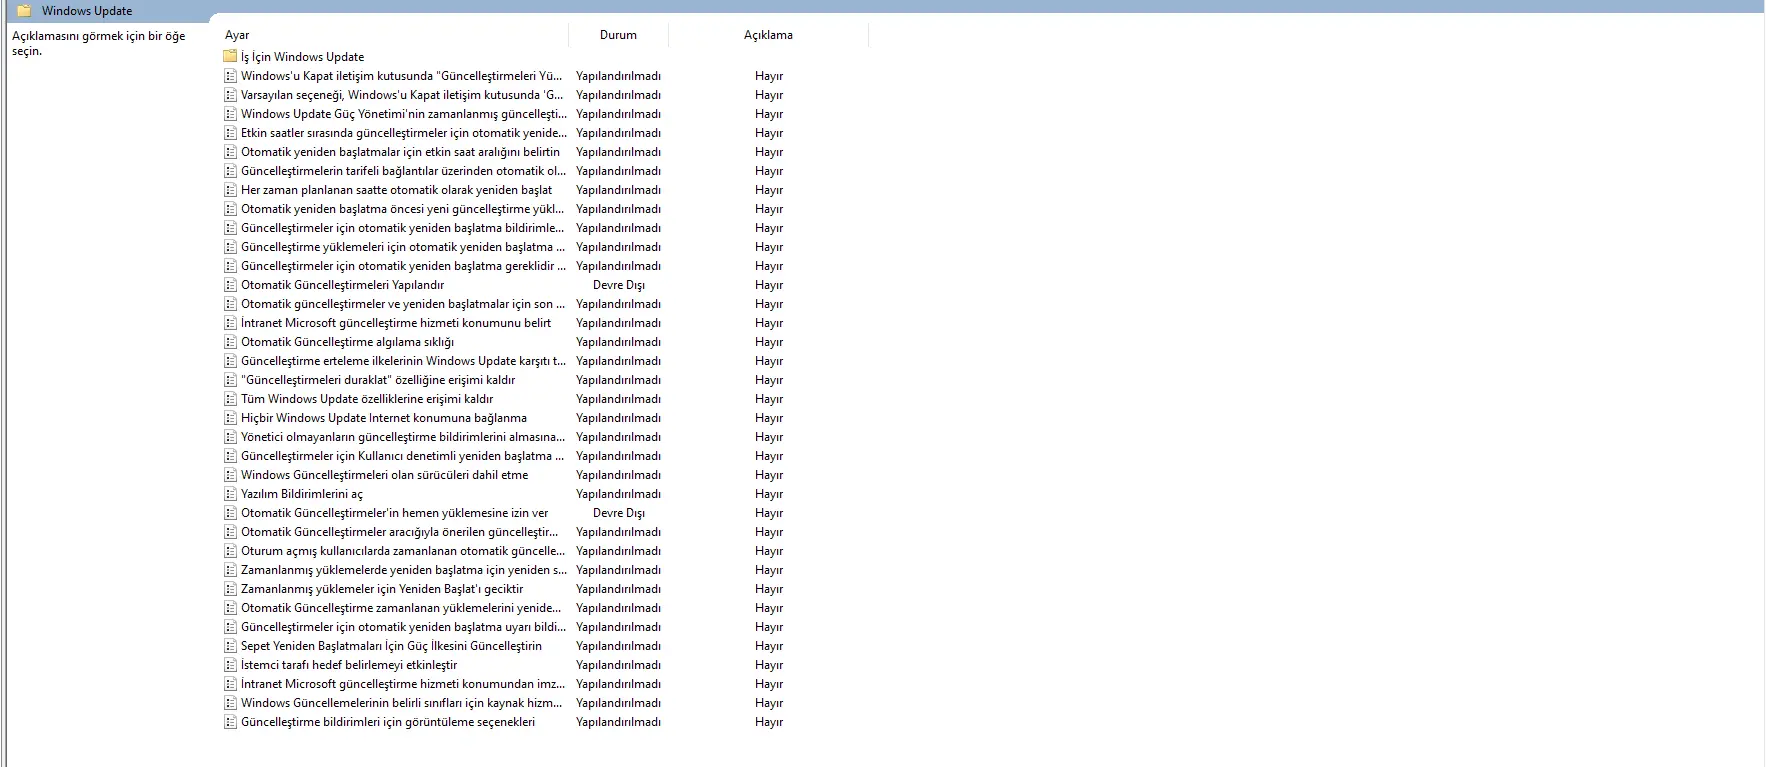
Task: Click icon for Zamanlanmış yüklemeler için Yeniden Başlat'ı geciktir
Action: point(230,589)
